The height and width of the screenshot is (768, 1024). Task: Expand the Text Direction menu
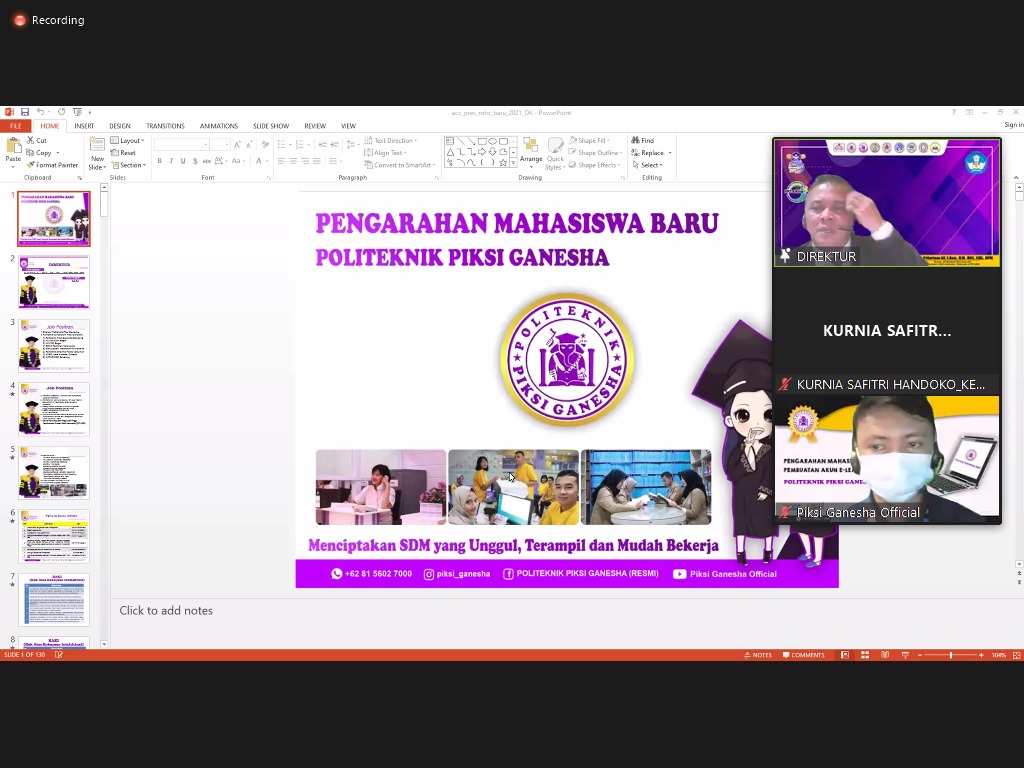391,140
